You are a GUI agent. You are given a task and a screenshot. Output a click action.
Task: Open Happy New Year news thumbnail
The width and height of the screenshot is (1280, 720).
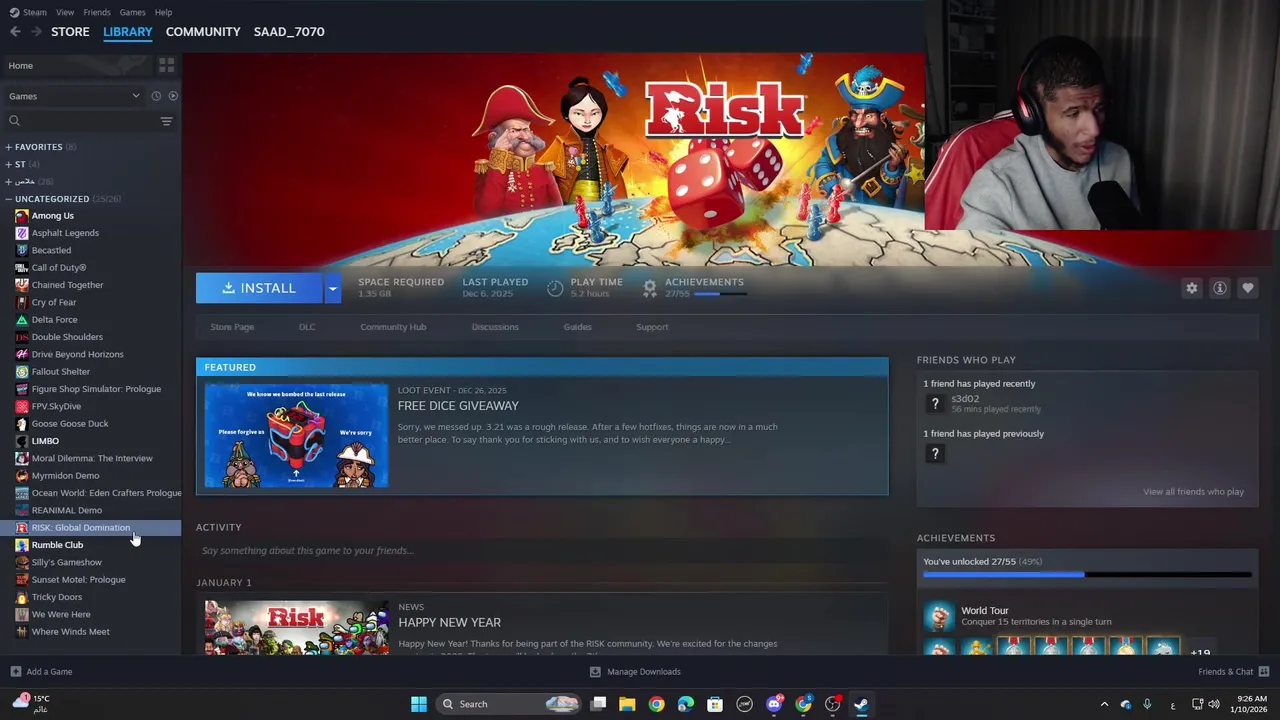[296, 627]
